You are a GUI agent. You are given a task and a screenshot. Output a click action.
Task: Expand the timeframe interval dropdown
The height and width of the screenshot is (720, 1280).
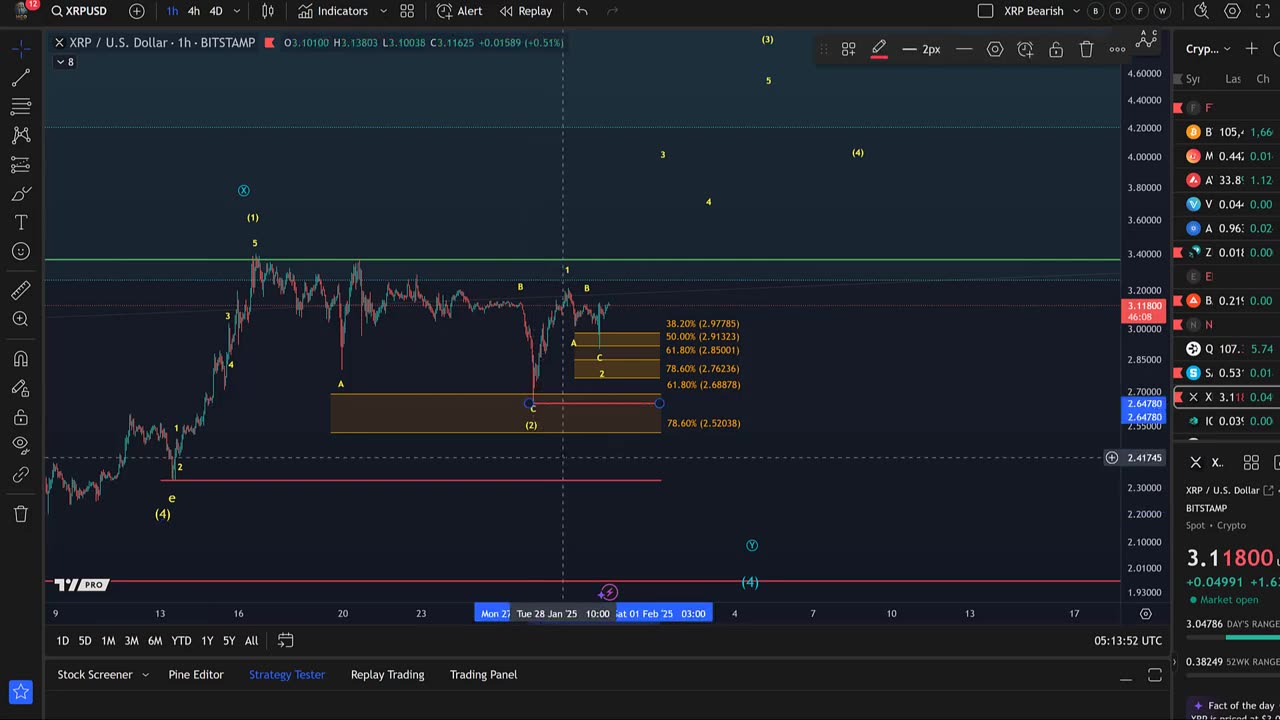click(x=237, y=11)
